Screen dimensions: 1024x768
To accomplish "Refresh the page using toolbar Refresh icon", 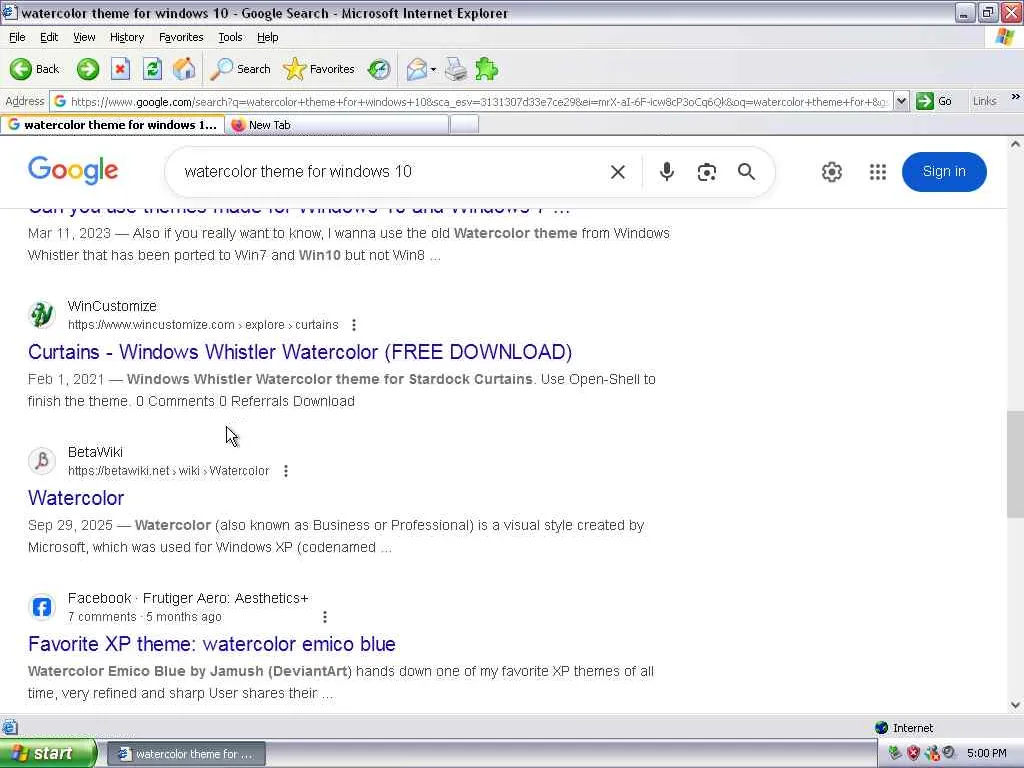I will tap(152, 69).
